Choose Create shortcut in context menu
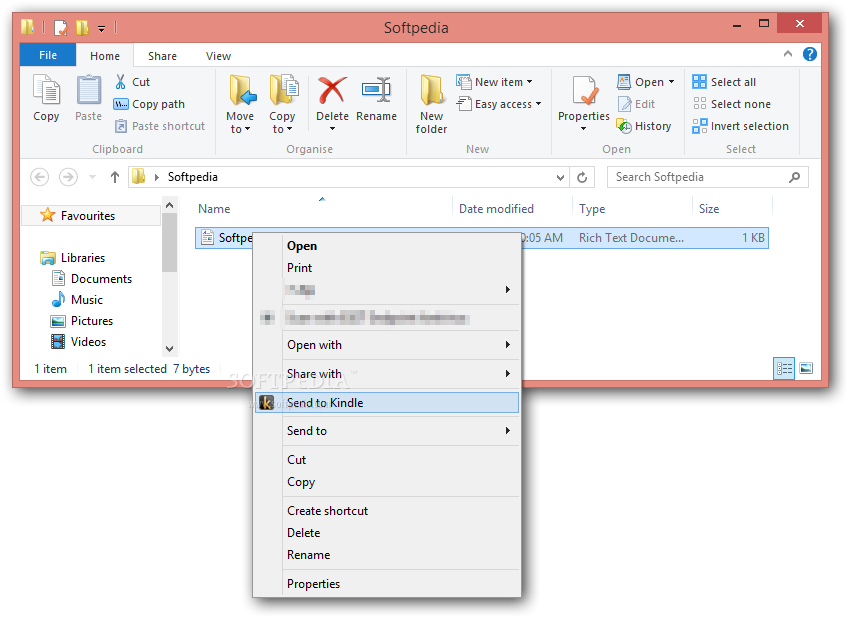Image resolution: width=849 pixels, height=618 pixels. [387, 511]
